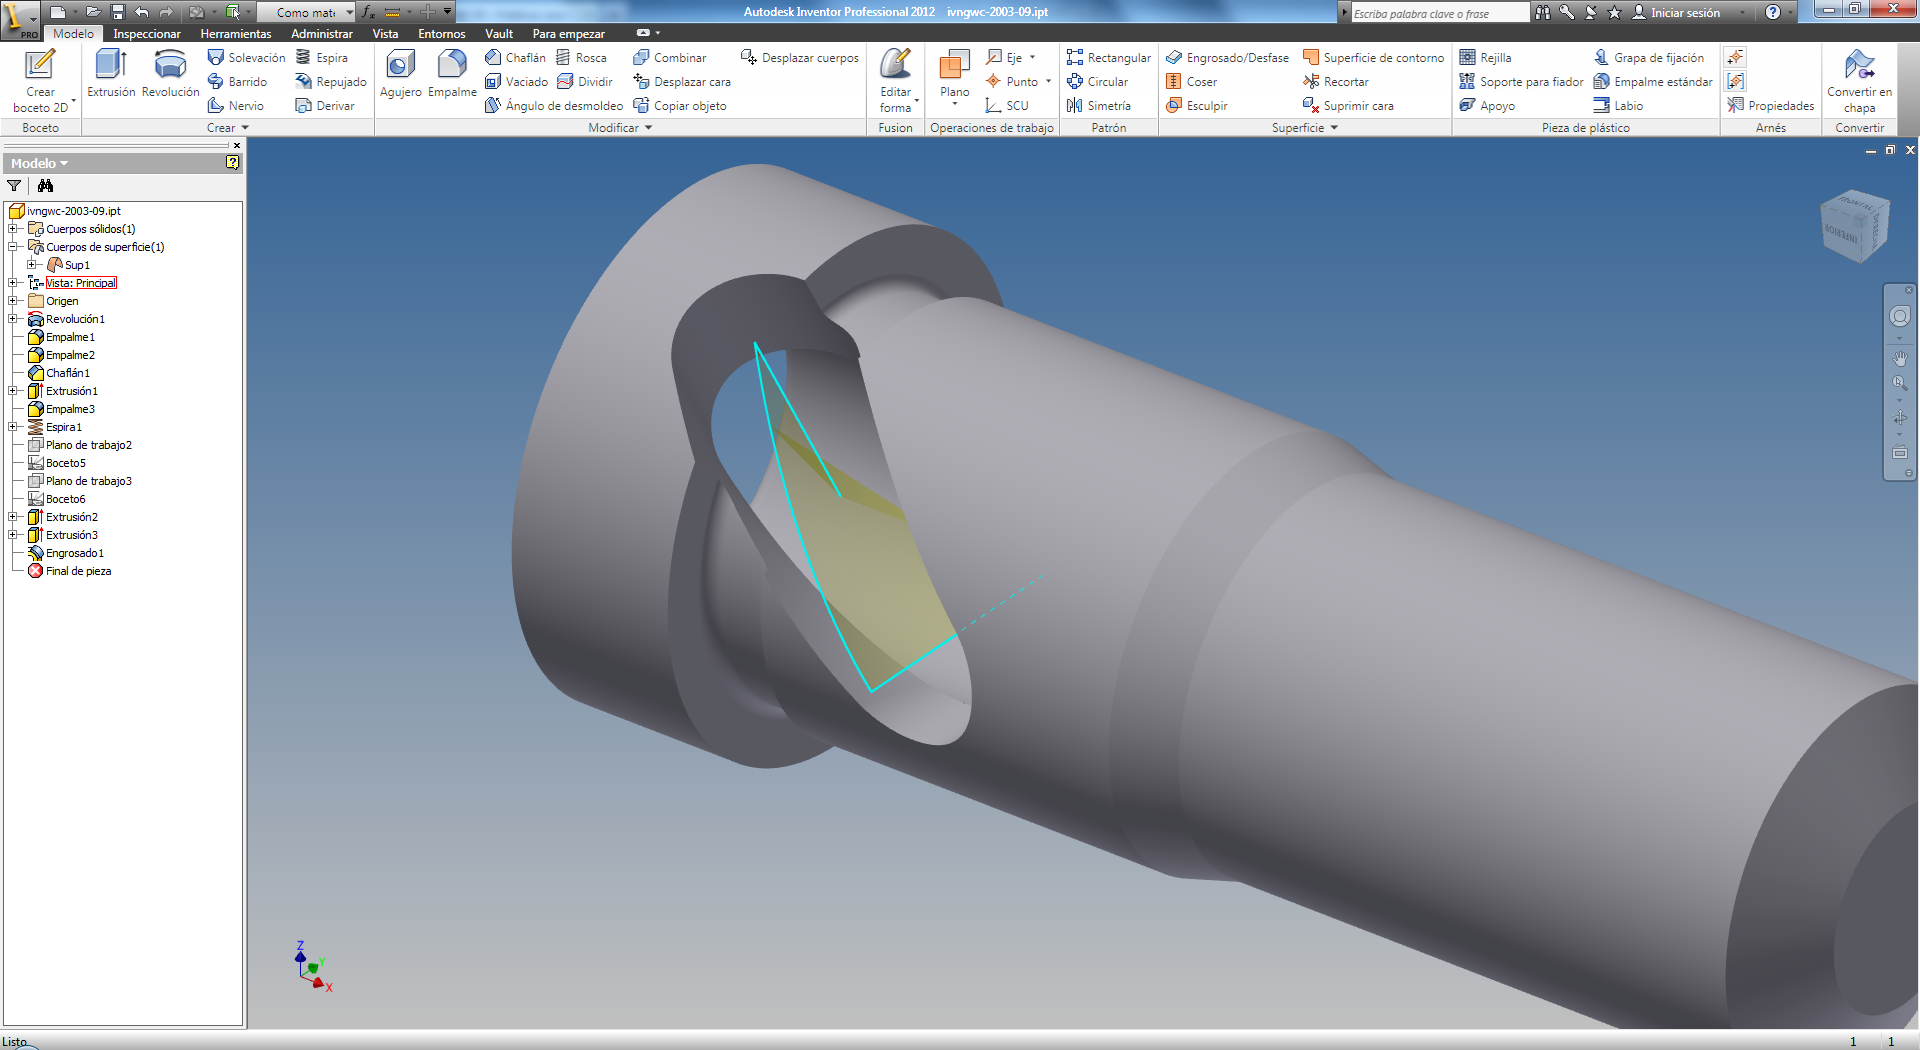This screenshot has height=1050, width=1920.
Task: Open Editar forma fusion tool
Action: pos(895,80)
